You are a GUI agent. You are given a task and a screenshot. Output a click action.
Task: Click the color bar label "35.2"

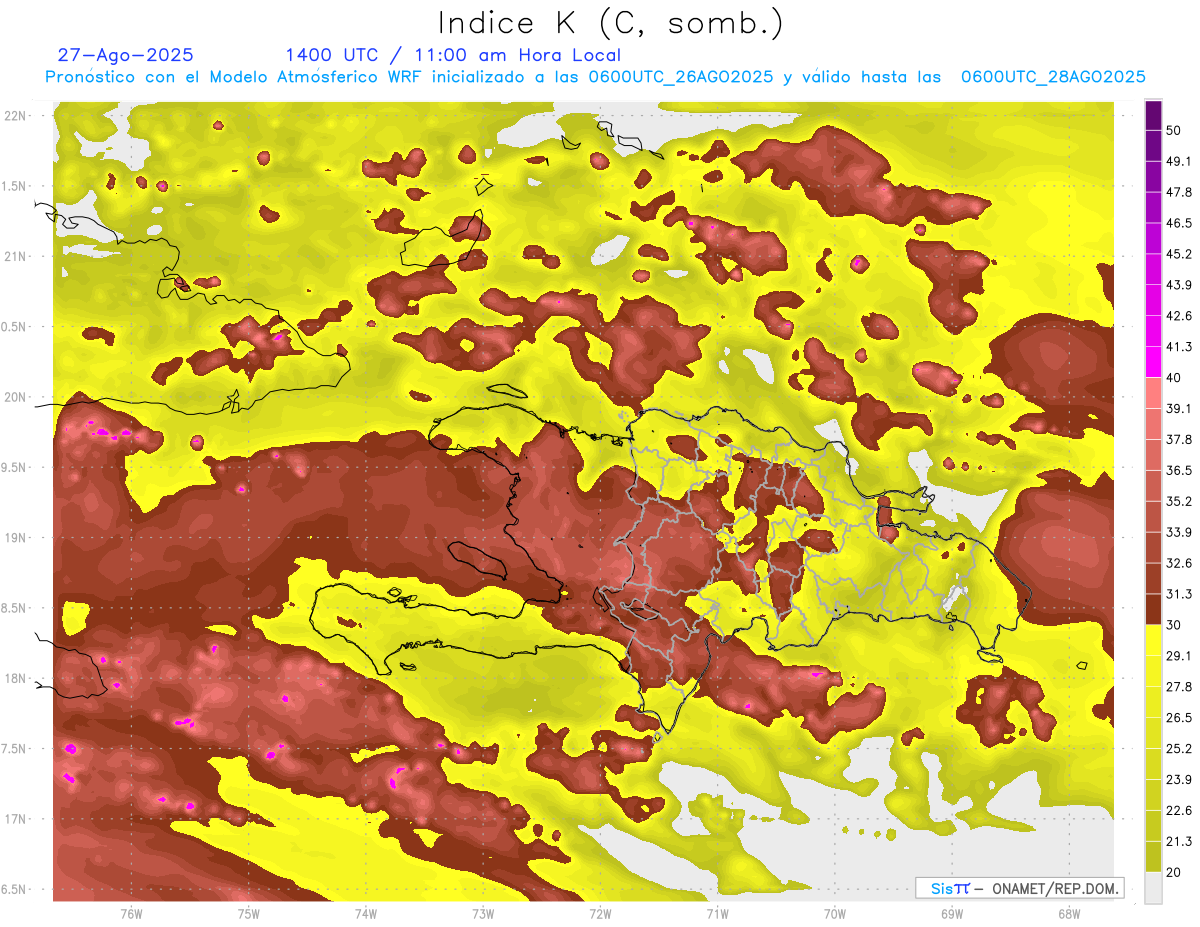(x=1178, y=501)
